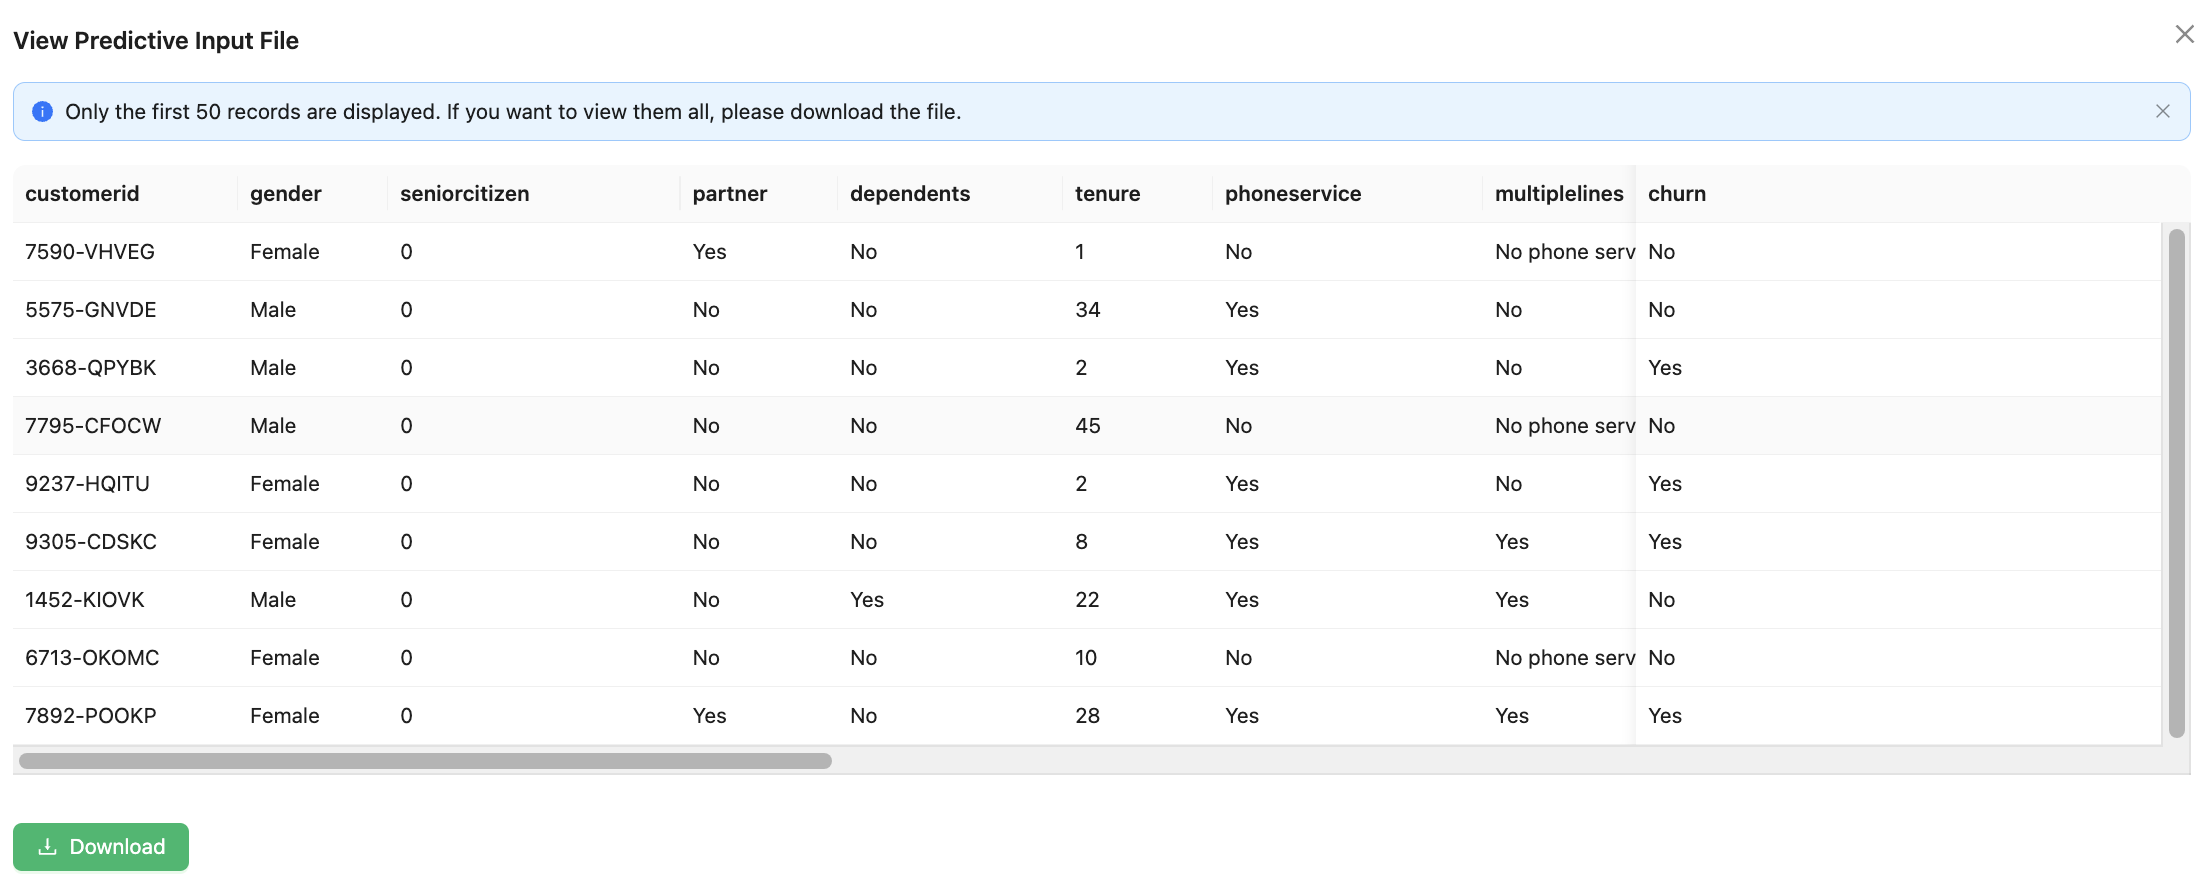Click the multiplelines column header
The width and height of the screenshot is (2204, 886).
[x=1558, y=194]
